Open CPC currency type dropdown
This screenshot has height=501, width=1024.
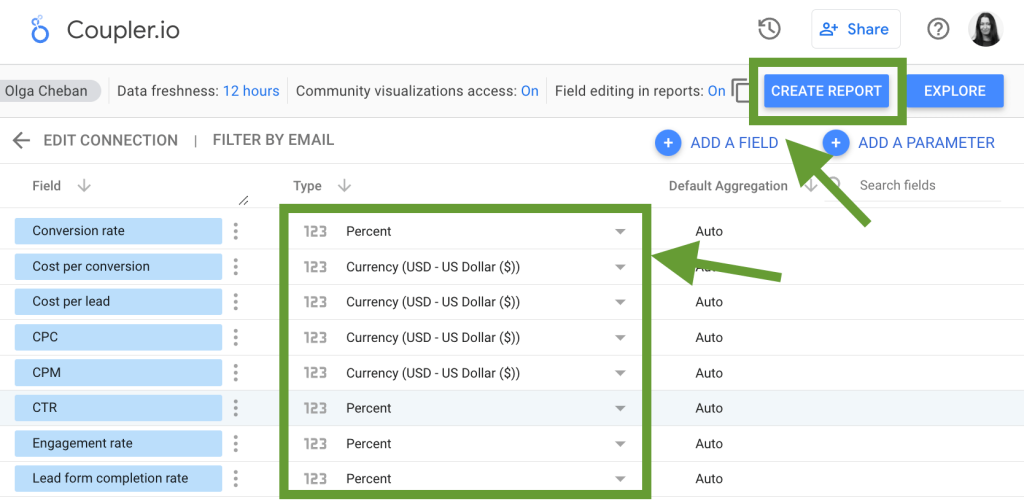click(x=620, y=338)
